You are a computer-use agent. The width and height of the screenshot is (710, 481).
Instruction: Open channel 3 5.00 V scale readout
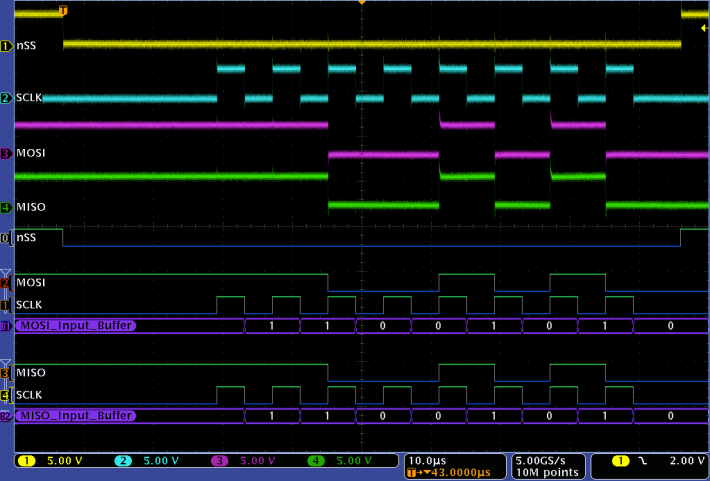pyautogui.click(x=258, y=461)
